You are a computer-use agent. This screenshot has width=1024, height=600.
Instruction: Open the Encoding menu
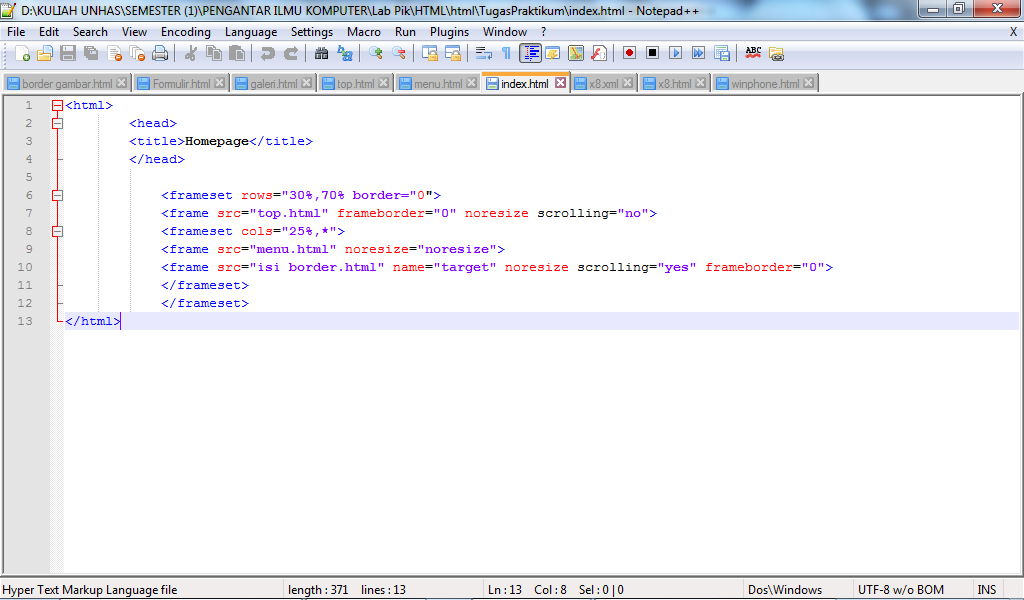pyautogui.click(x=185, y=32)
